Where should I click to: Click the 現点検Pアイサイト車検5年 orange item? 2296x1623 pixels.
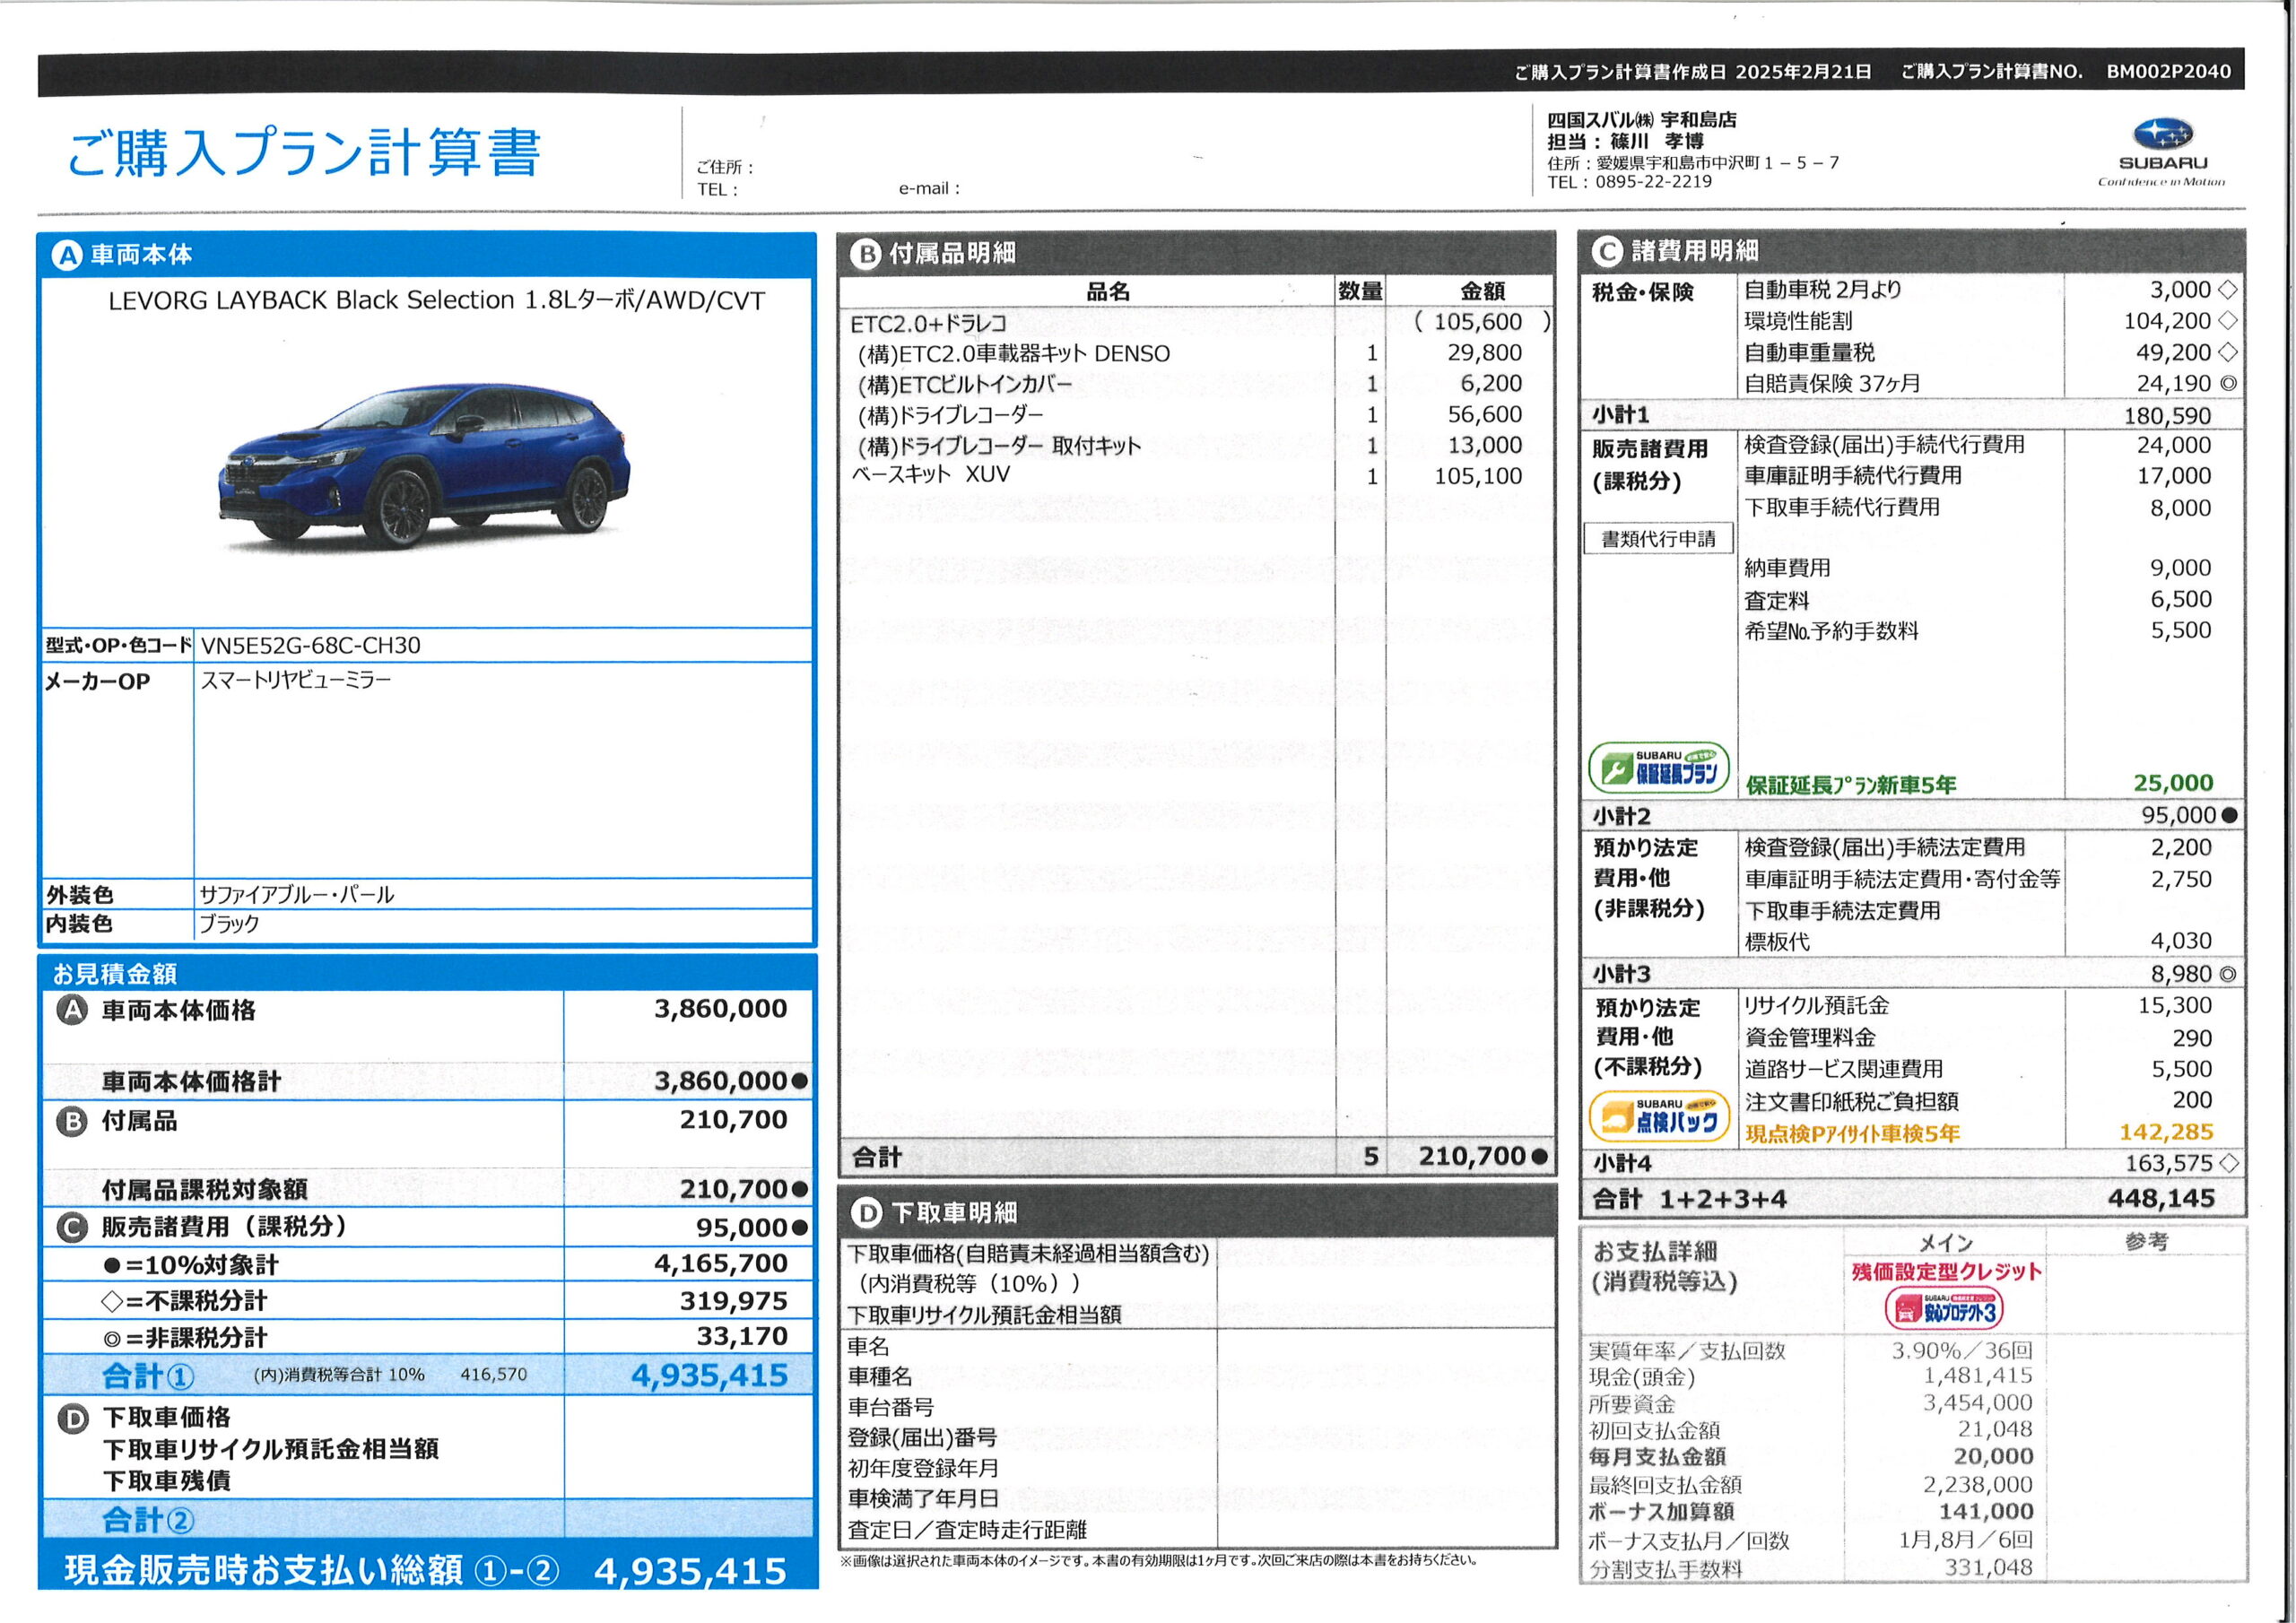1852,1133
